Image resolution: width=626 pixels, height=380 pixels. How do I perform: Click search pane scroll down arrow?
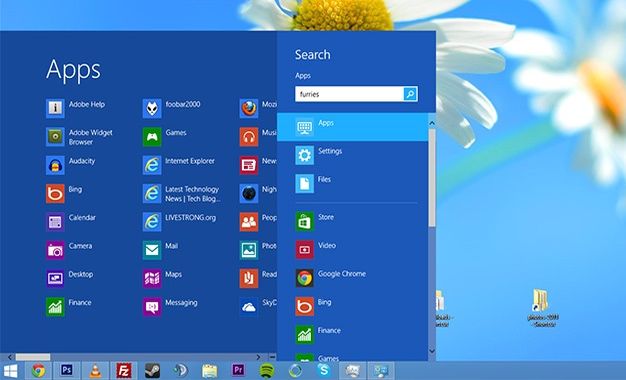click(x=432, y=351)
